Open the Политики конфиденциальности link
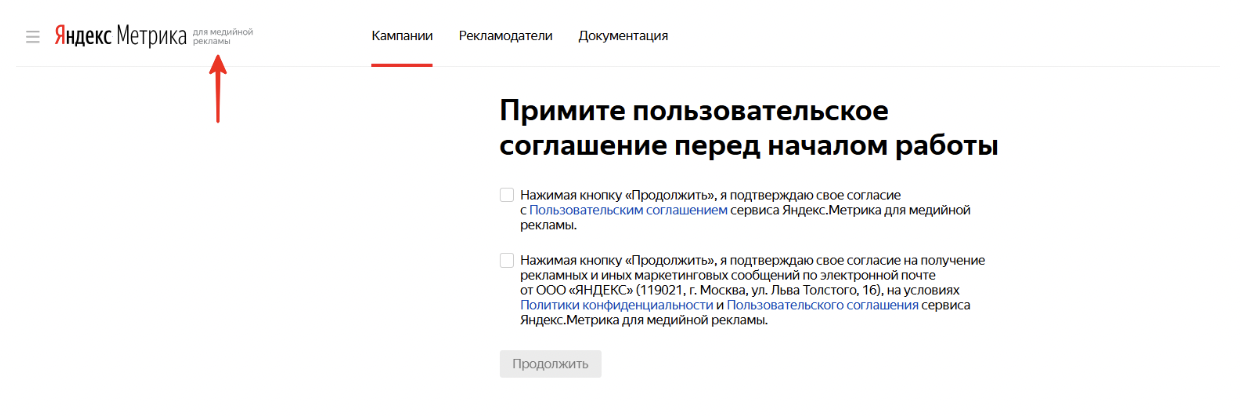The image size is (1240, 416). tap(616, 305)
